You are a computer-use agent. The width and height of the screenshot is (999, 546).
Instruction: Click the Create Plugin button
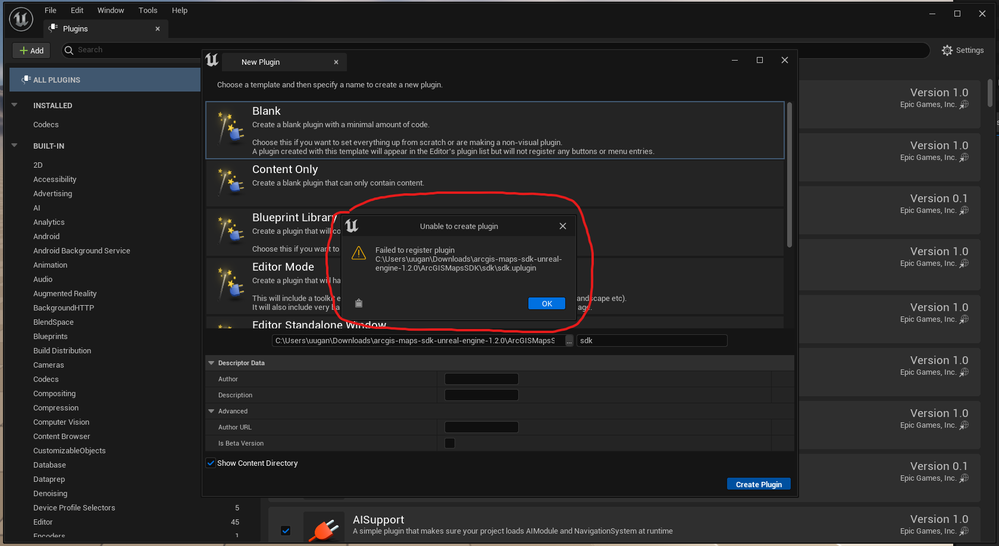(758, 484)
